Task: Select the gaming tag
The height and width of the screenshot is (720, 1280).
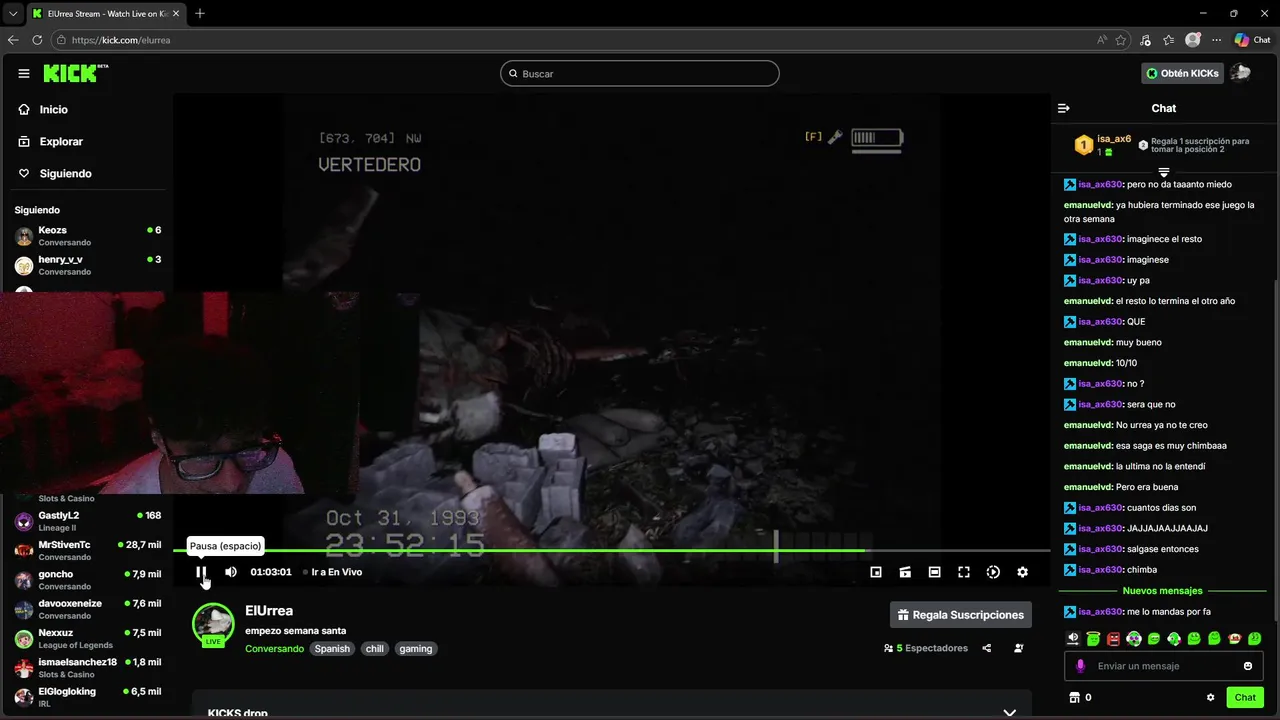Action: pyautogui.click(x=416, y=648)
